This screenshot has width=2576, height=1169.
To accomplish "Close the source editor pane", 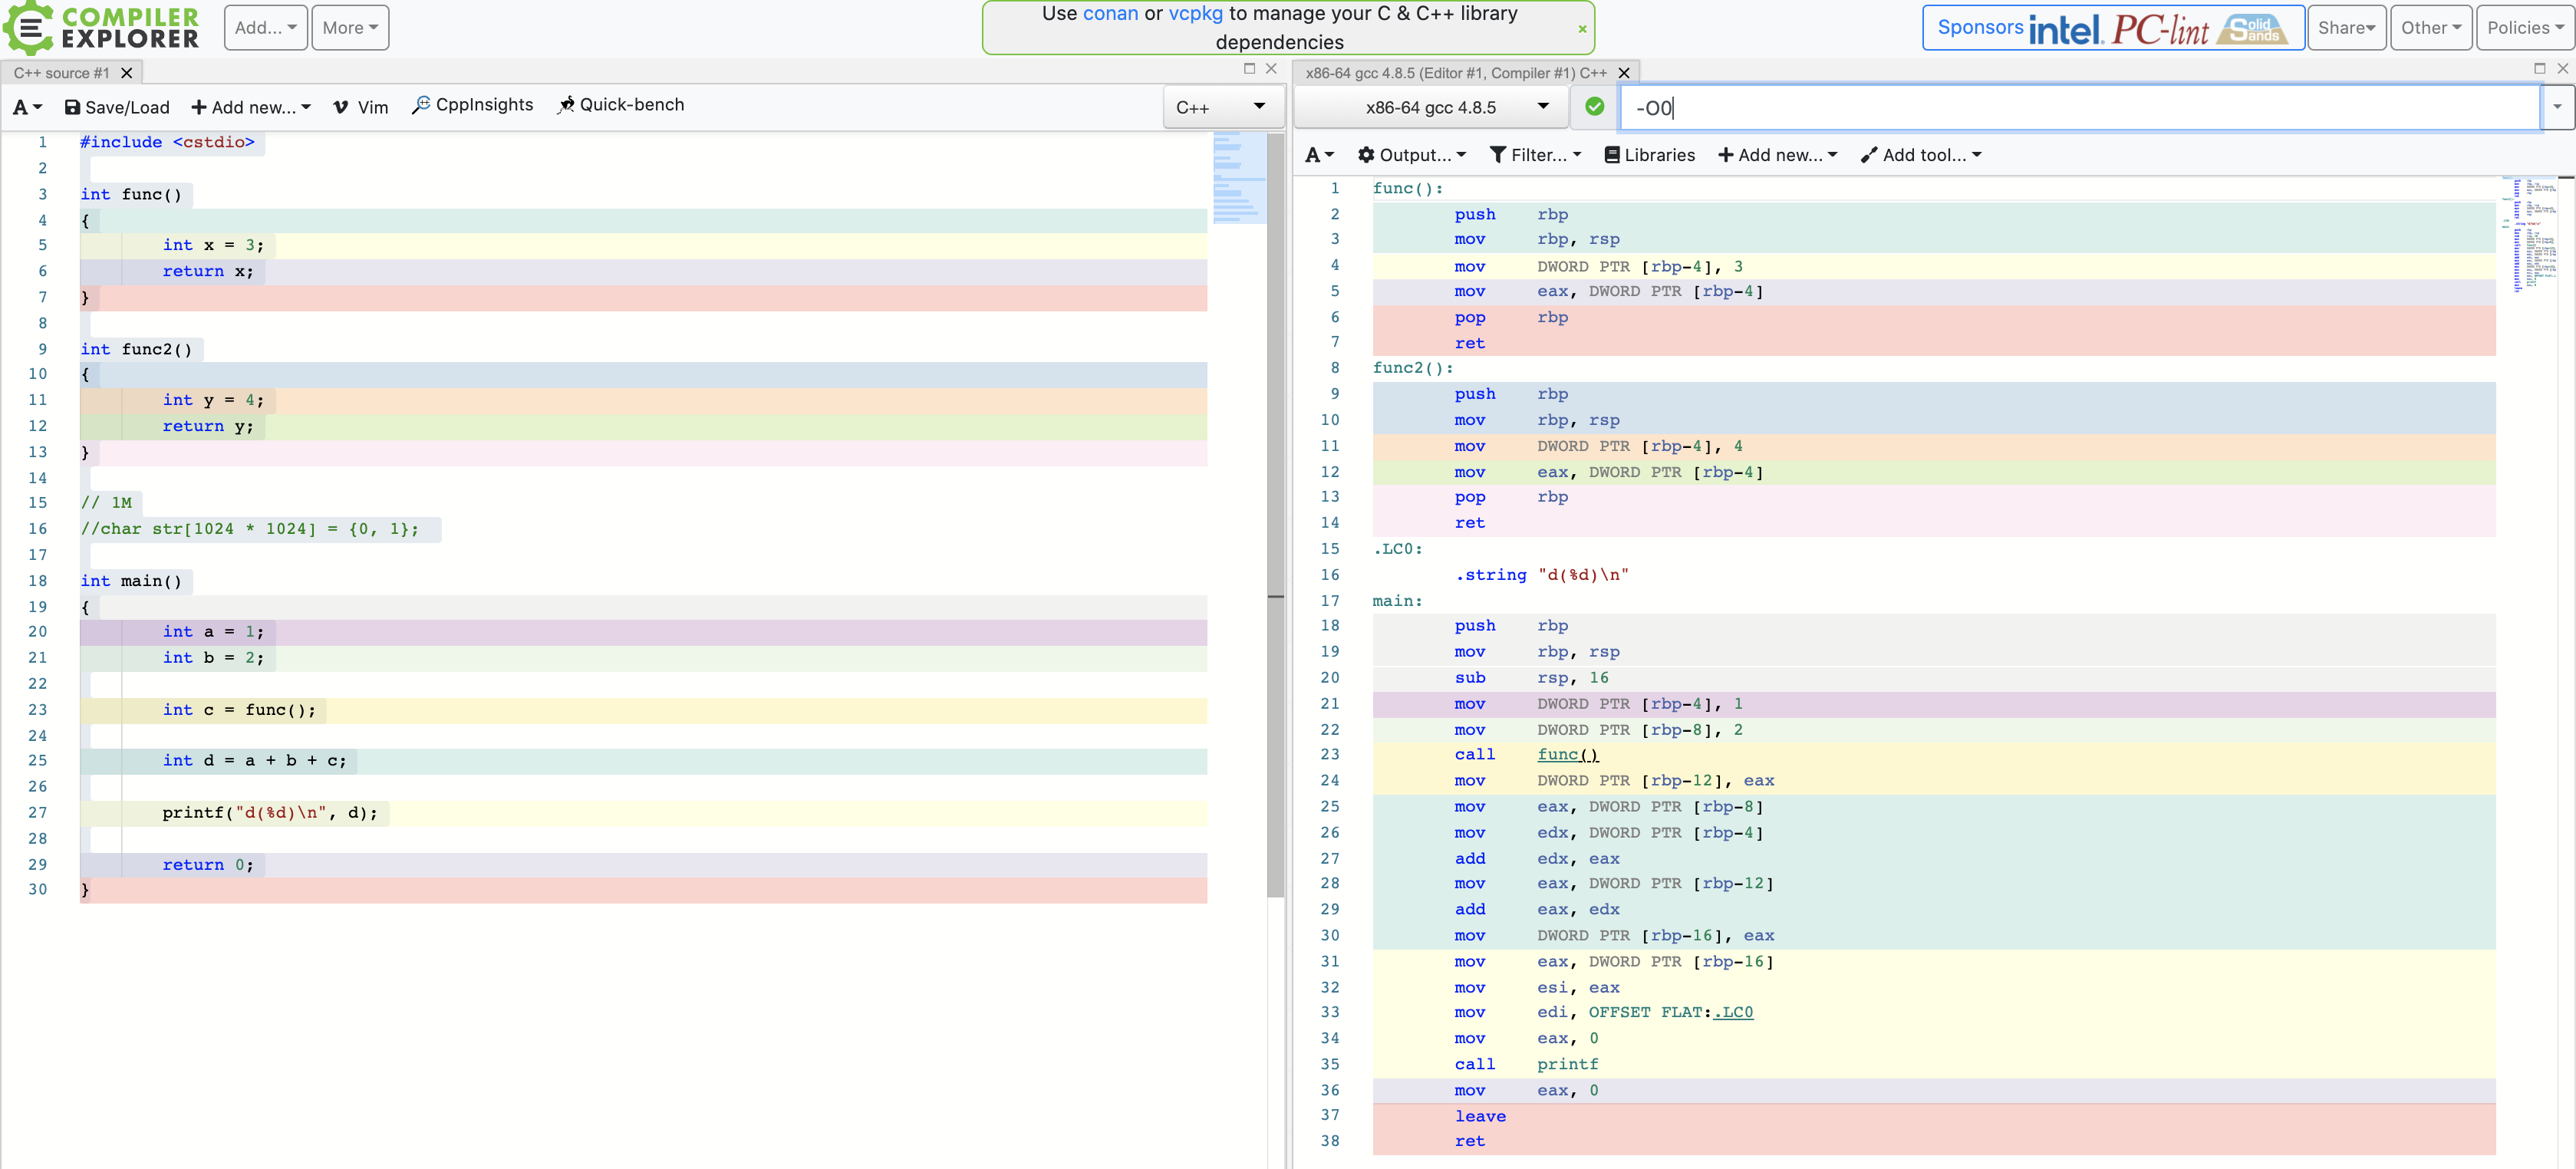I will tap(1271, 69).
